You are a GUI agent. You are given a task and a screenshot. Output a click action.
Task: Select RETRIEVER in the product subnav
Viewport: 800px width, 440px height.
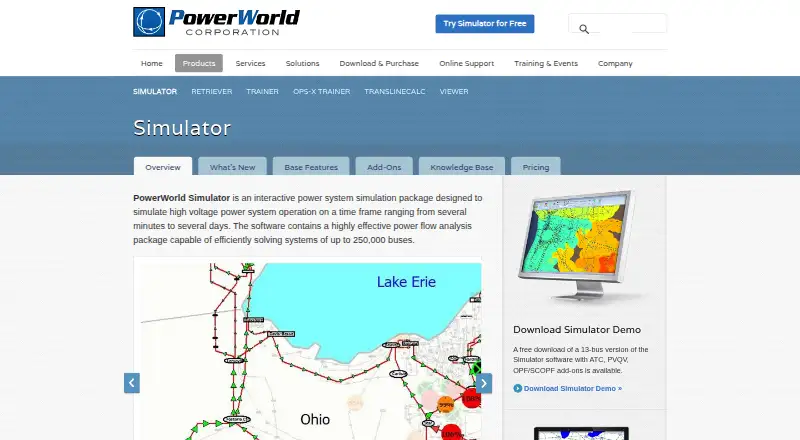click(x=212, y=91)
